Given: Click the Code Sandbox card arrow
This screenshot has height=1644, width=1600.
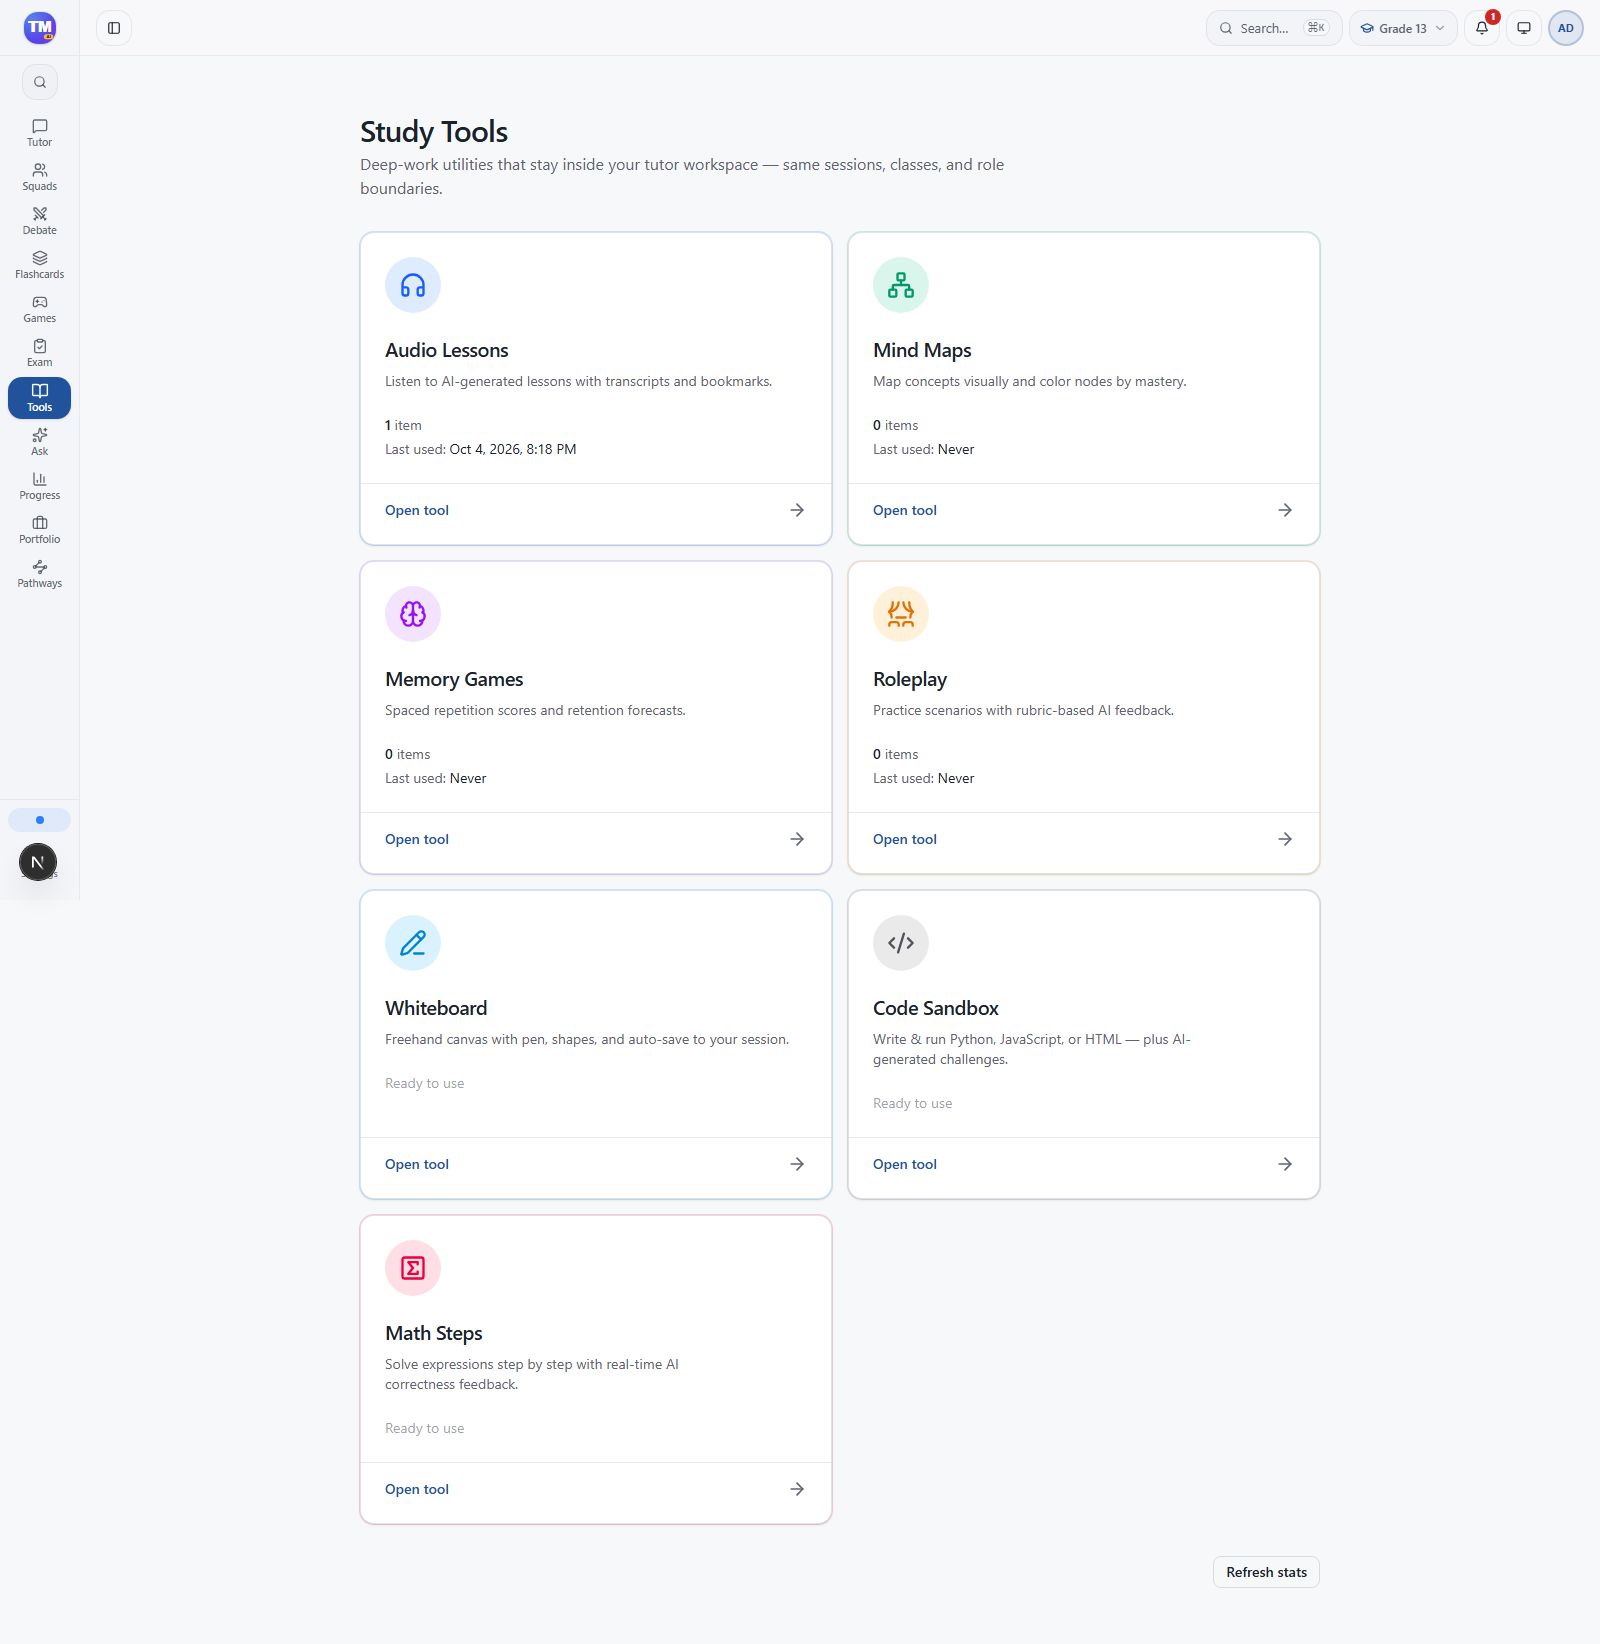Looking at the screenshot, I should [1285, 1164].
